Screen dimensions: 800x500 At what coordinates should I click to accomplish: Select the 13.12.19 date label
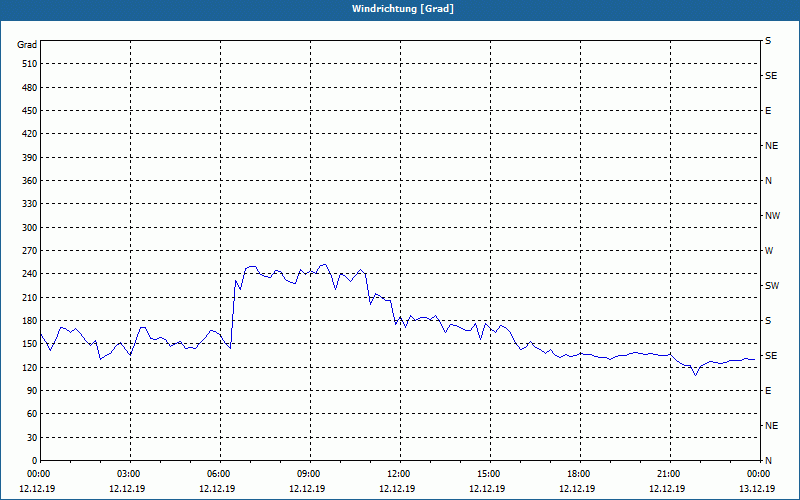point(757,488)
